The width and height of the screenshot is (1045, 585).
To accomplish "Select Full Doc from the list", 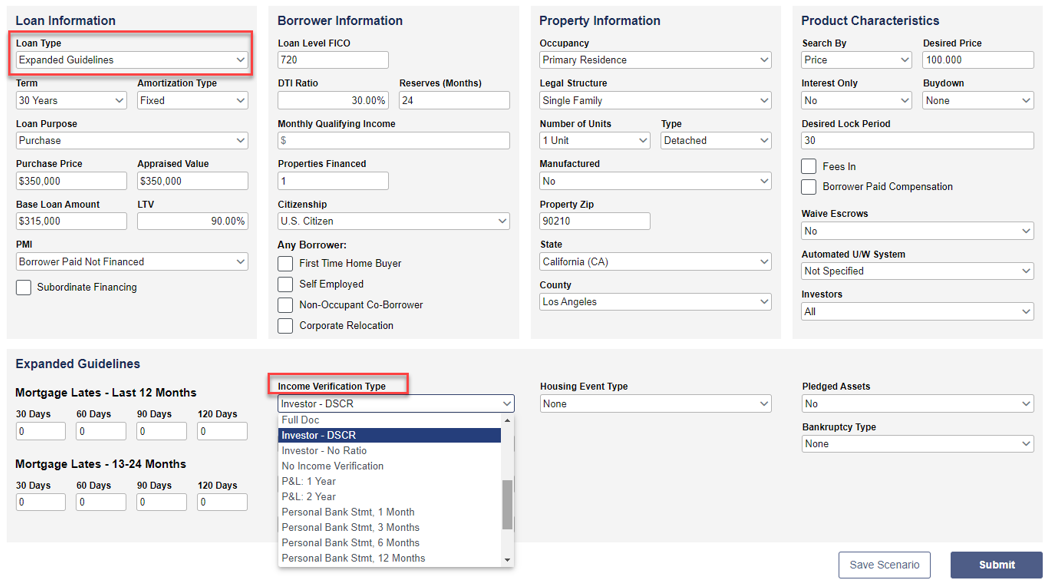I will click(x=390, y=420).
